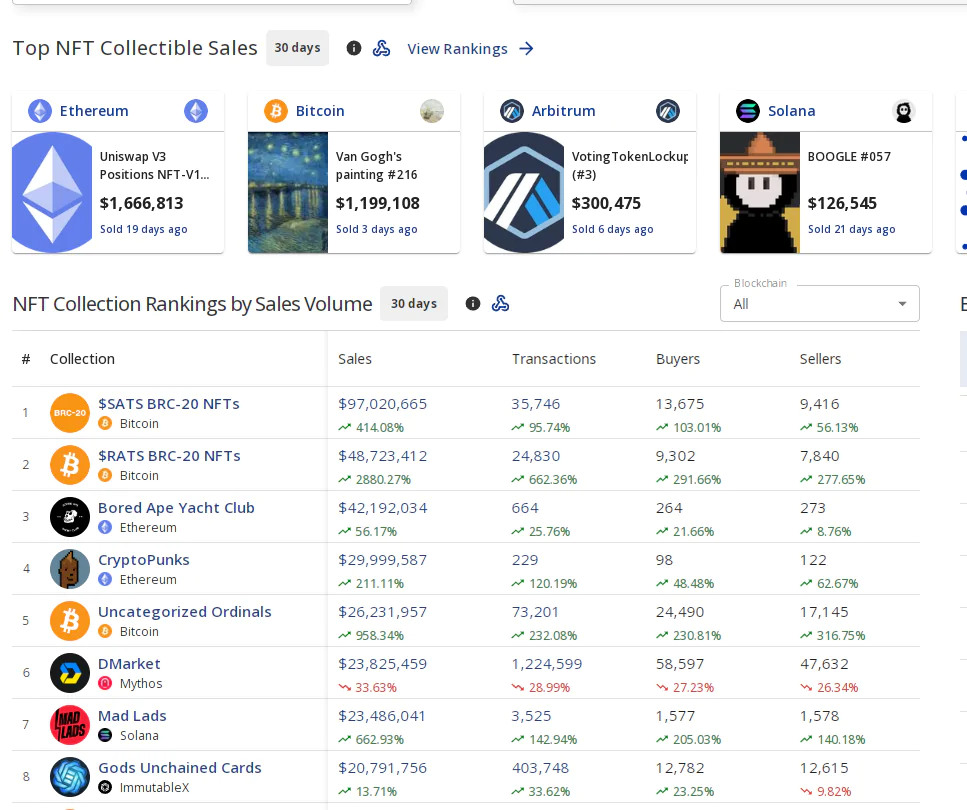967x810 pixels.
Task: Click BOOGLE #057 title text
Action: [849, 157]
